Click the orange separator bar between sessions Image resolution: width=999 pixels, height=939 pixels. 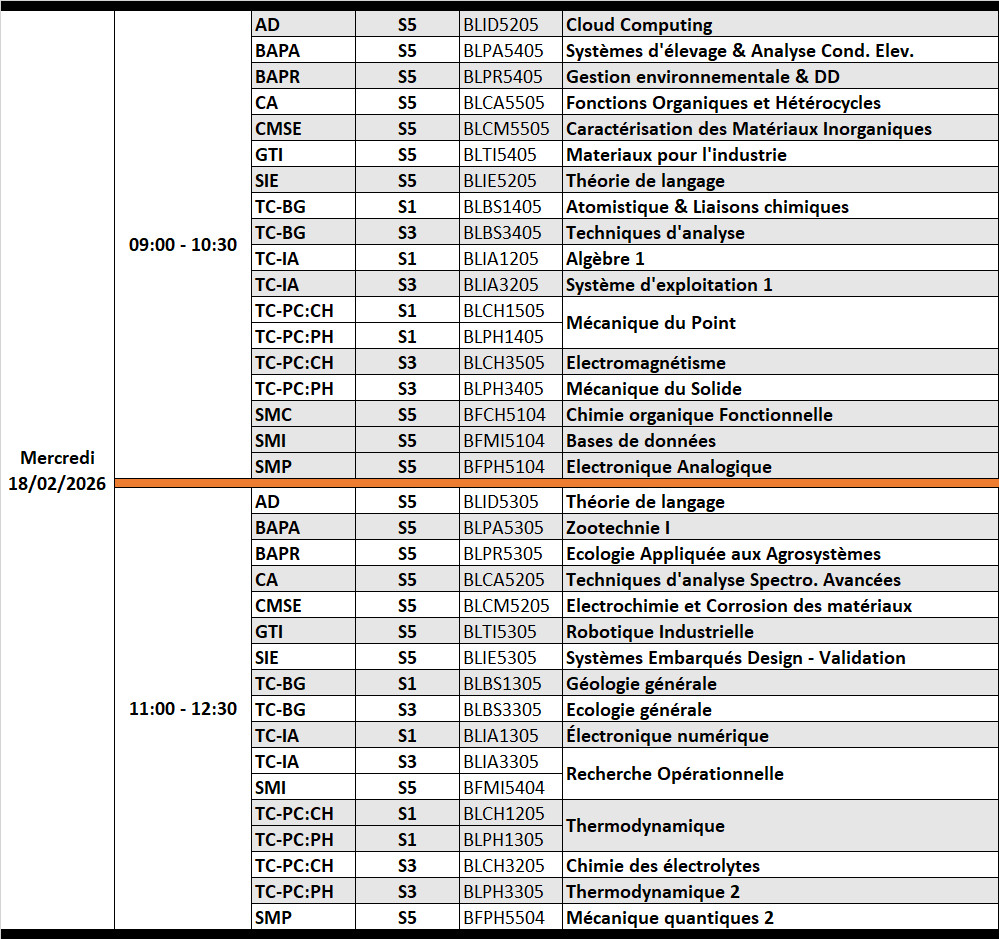(x=556, y=484)
